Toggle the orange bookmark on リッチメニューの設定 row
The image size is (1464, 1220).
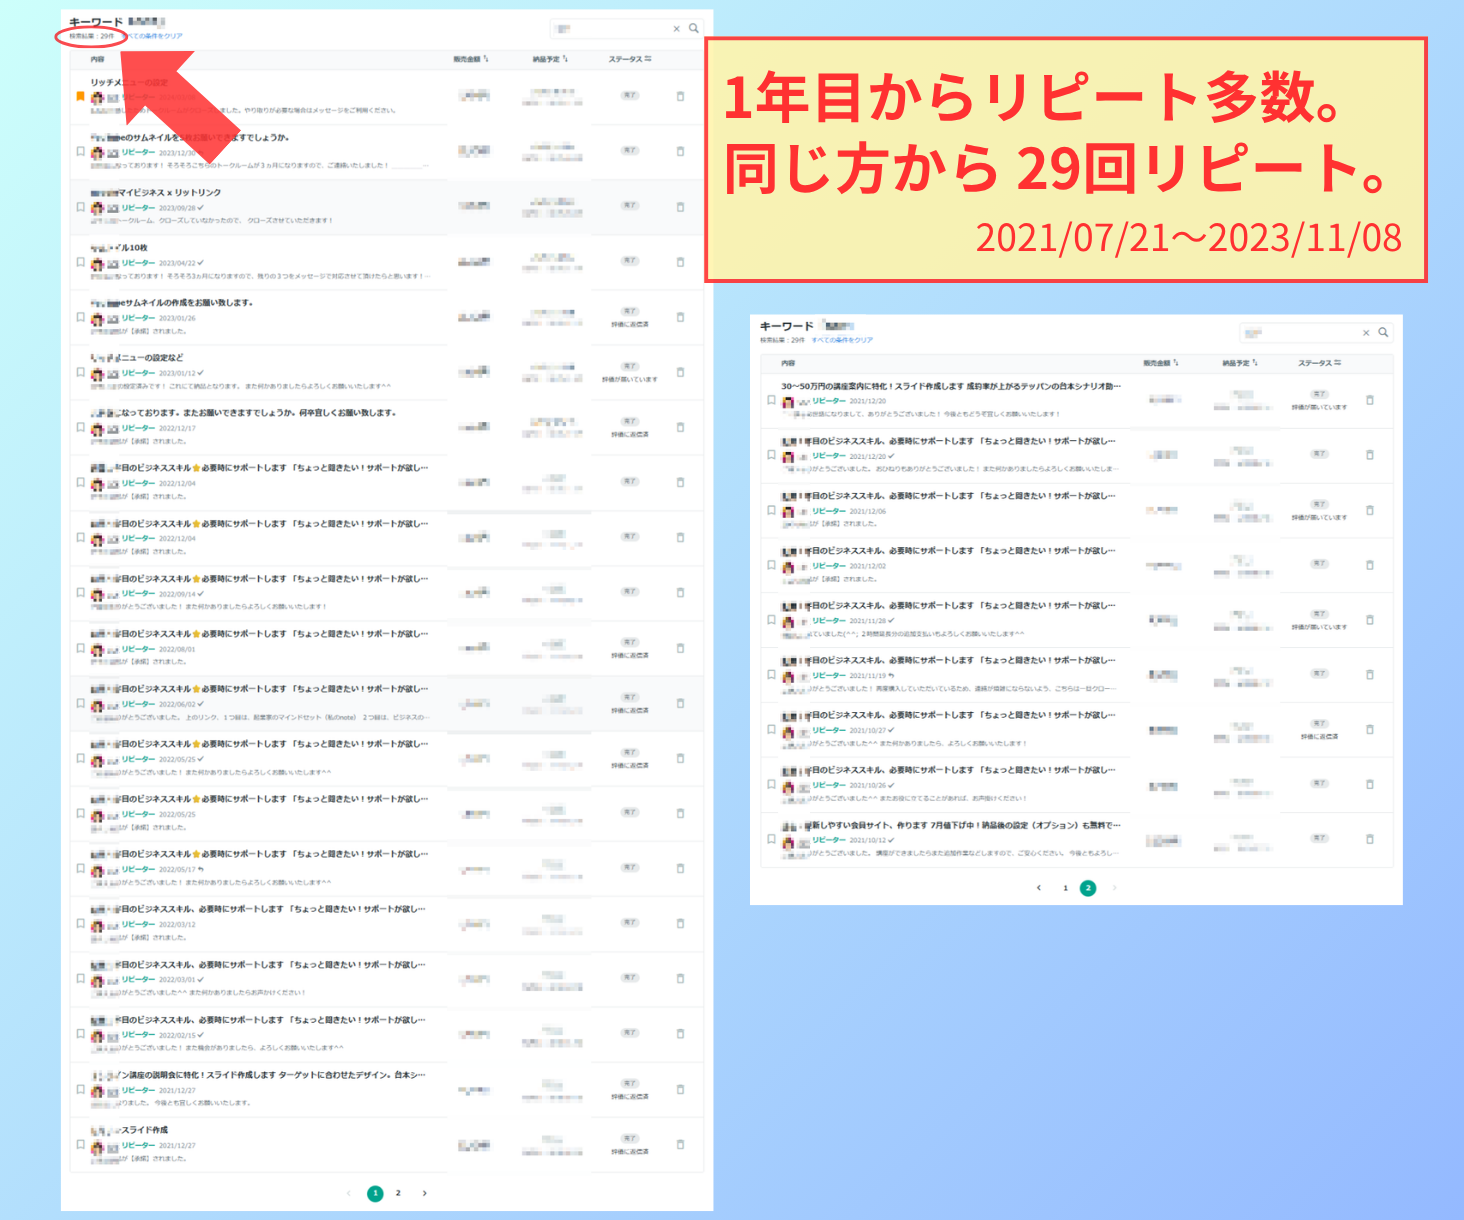point(81,97)
